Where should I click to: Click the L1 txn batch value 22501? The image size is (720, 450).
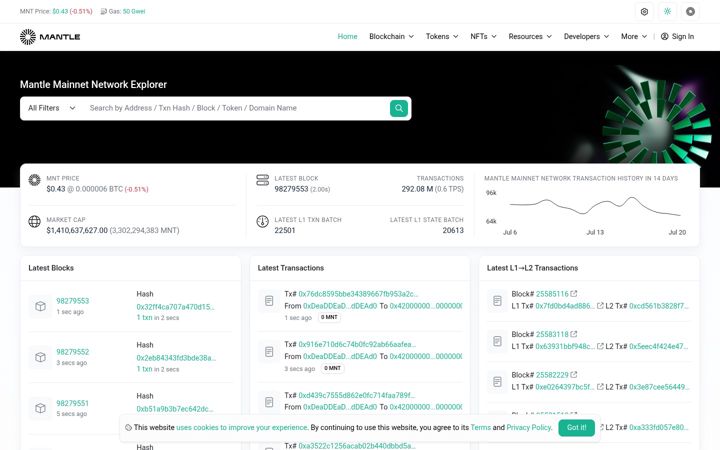coord(285,230)
